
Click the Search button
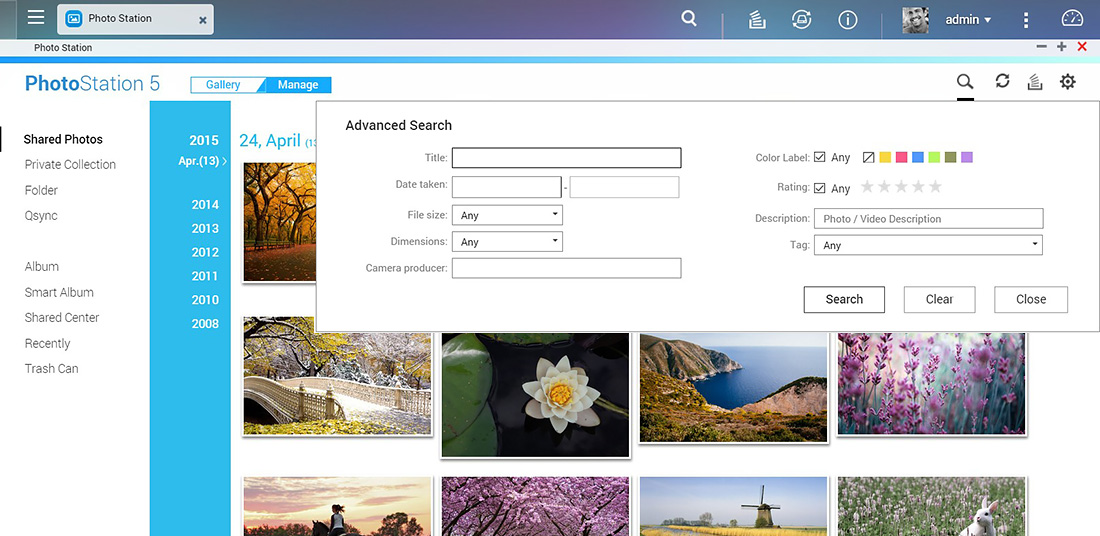[844, 299]
